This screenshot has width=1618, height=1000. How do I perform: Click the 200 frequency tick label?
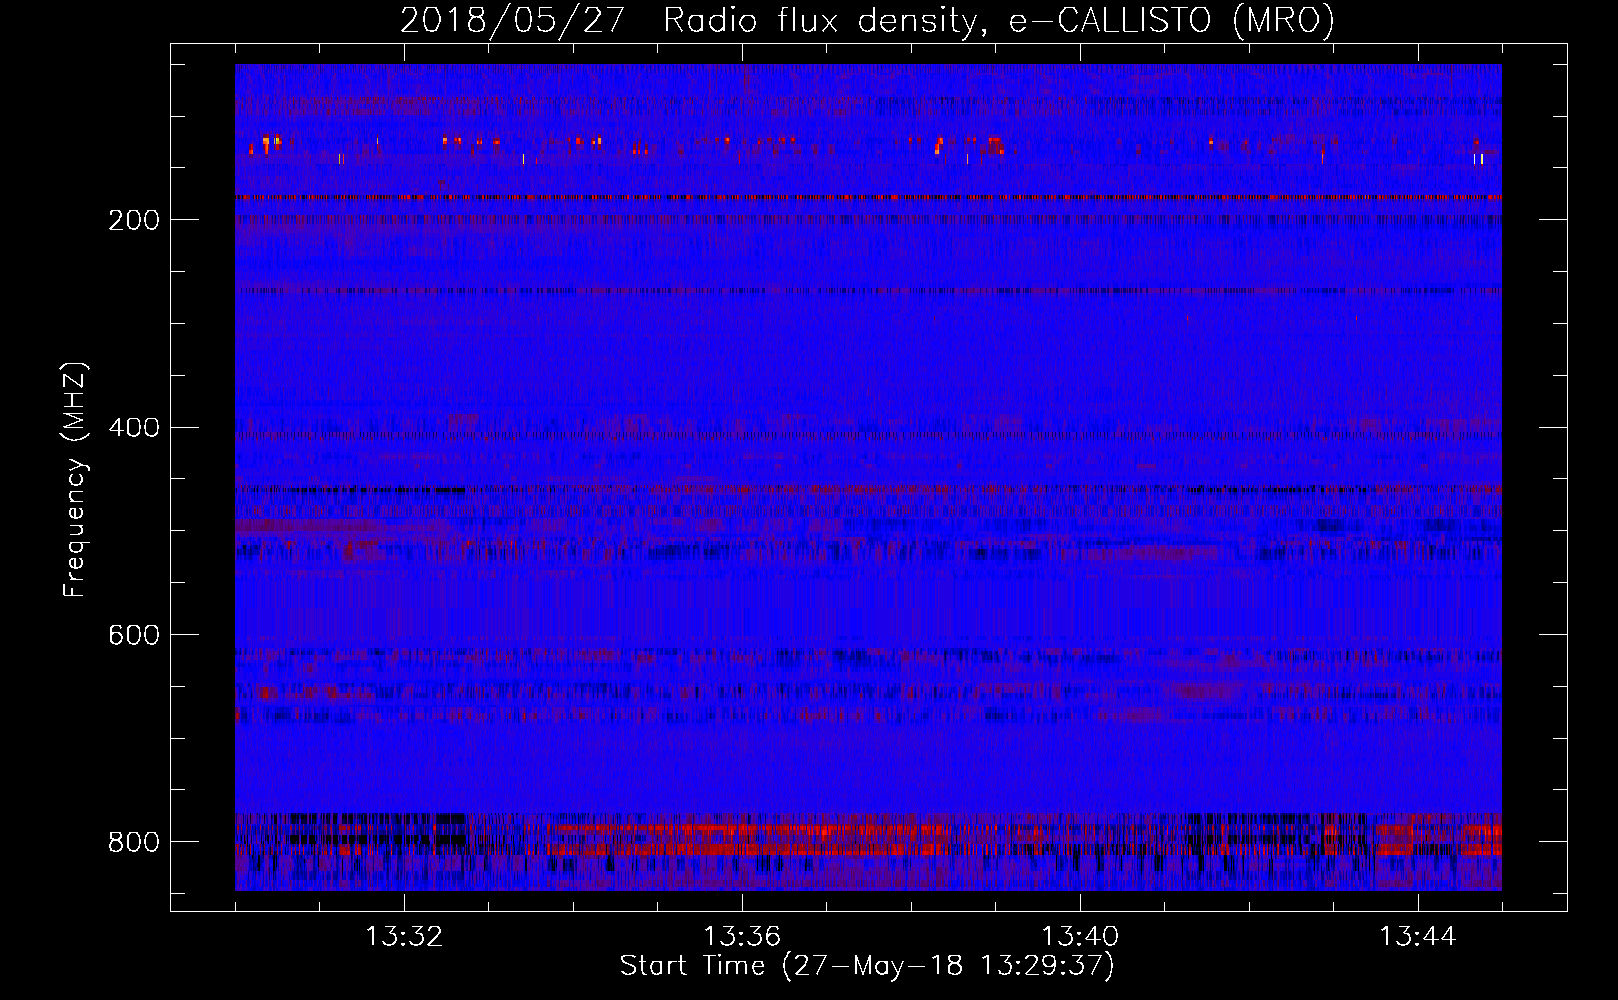point(133,220)
